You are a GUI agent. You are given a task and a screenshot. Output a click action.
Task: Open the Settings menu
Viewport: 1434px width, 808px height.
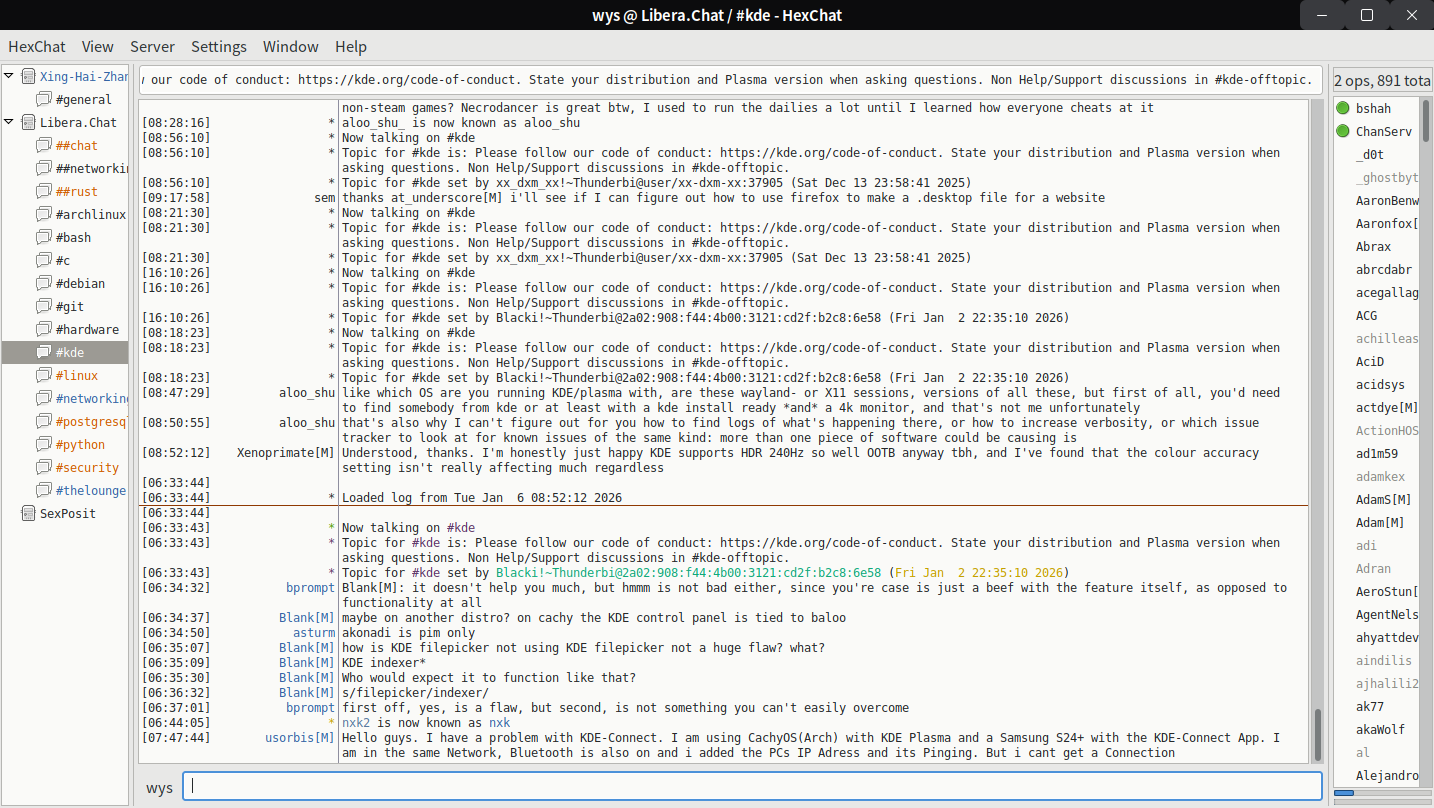point(219,46)
